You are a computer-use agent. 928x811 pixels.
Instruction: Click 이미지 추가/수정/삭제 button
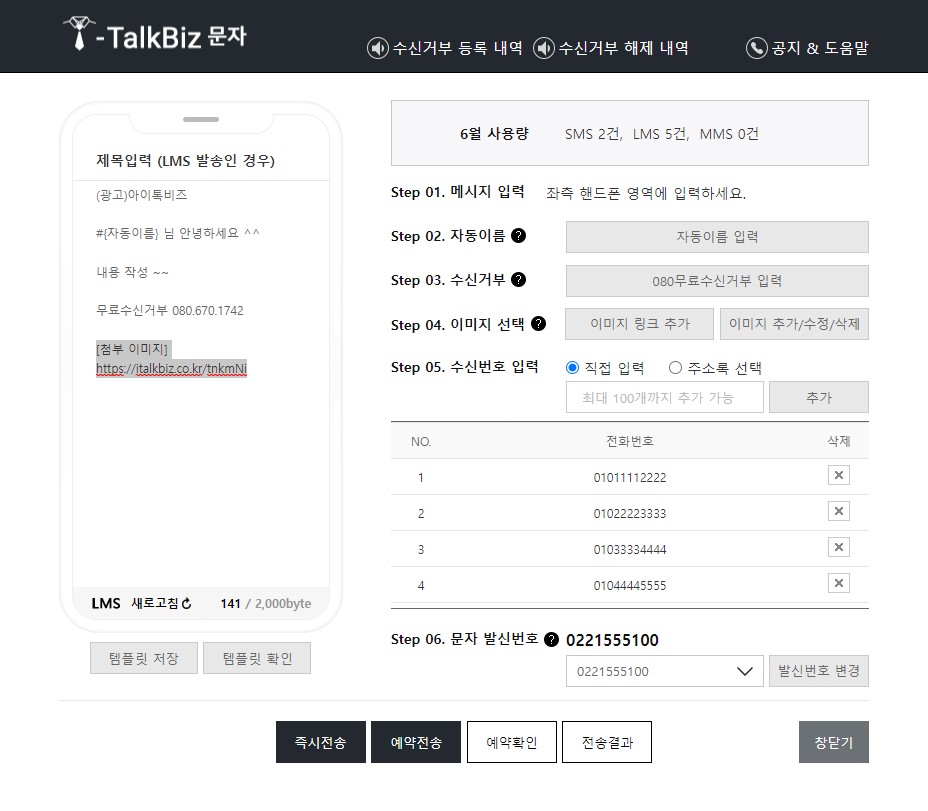(x=794, y=324)
